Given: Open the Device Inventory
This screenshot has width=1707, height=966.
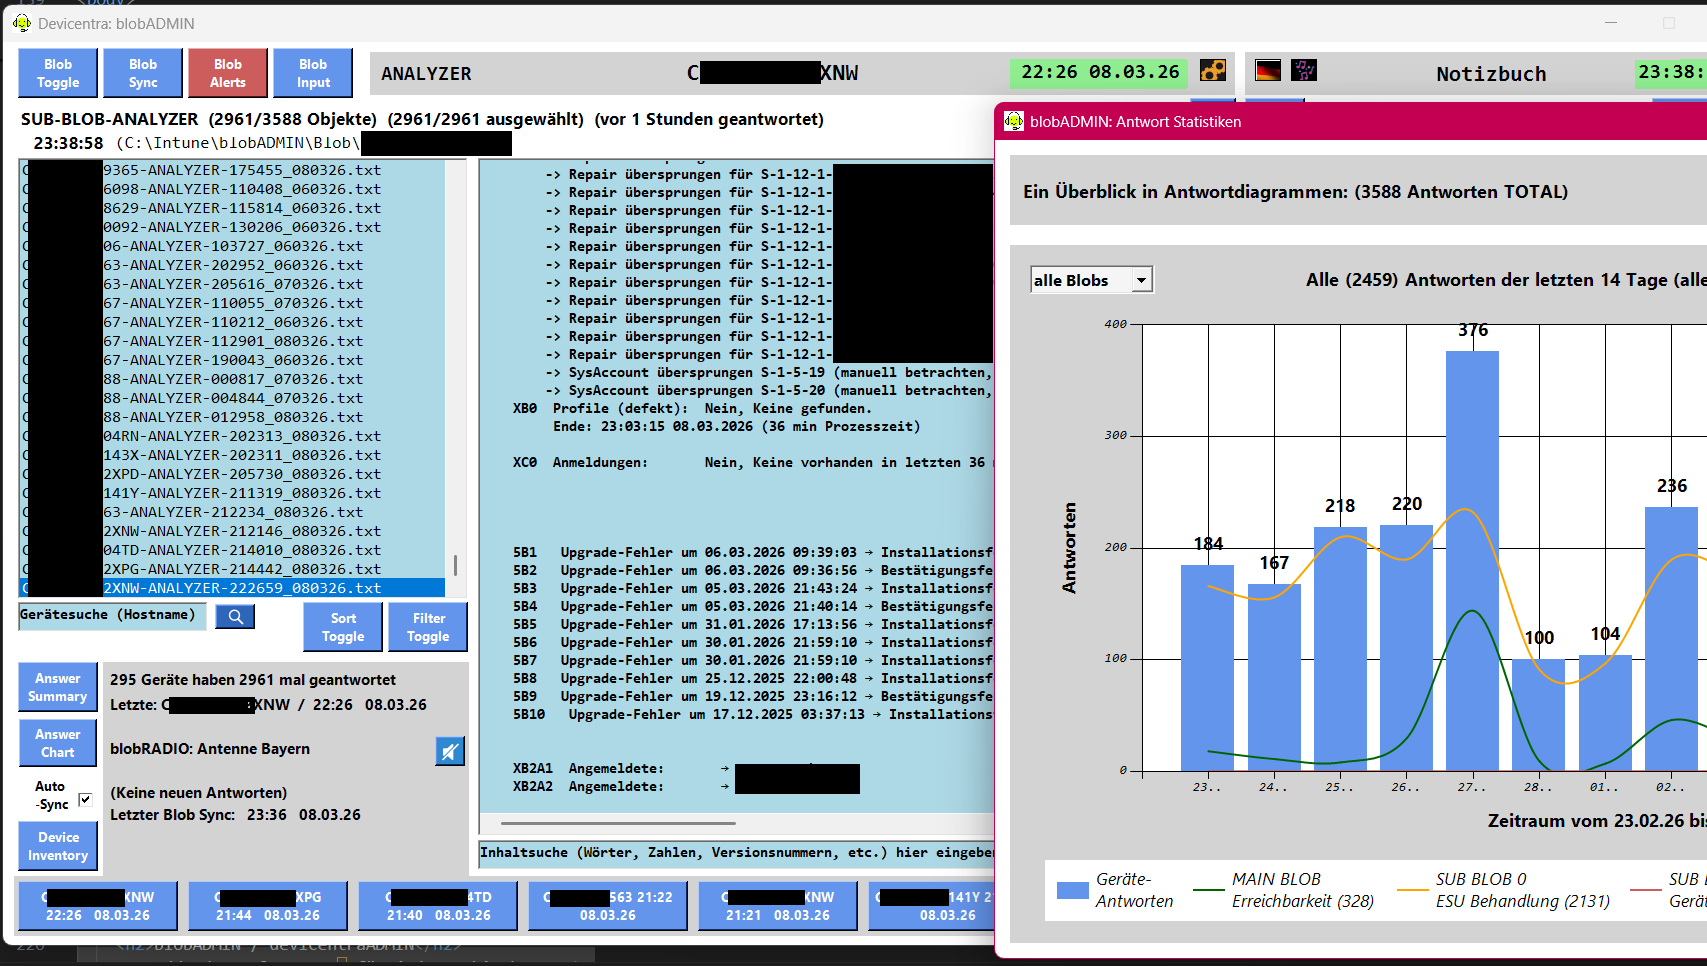Looking at the screenshot, I should 57,846.
